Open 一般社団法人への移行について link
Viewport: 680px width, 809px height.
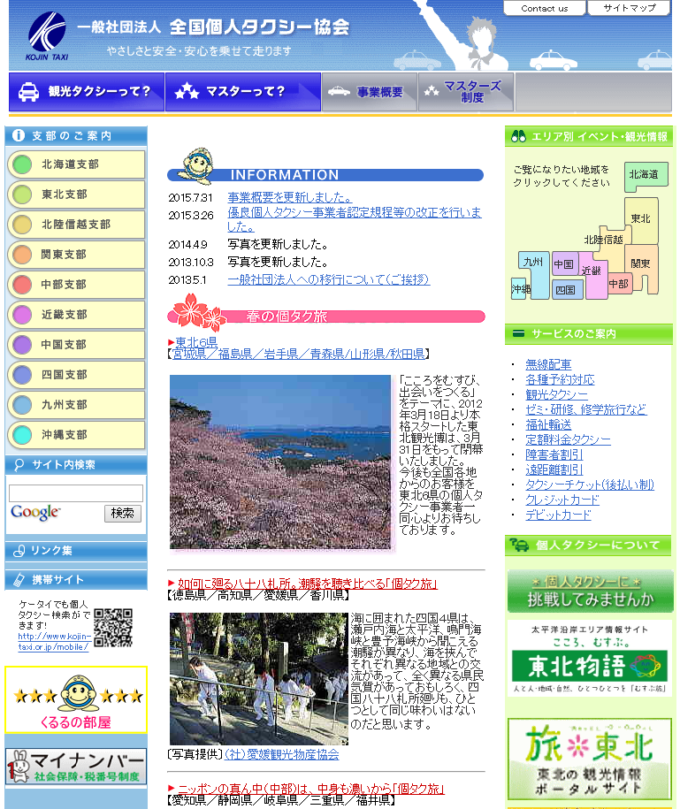(x=328, y=280)
